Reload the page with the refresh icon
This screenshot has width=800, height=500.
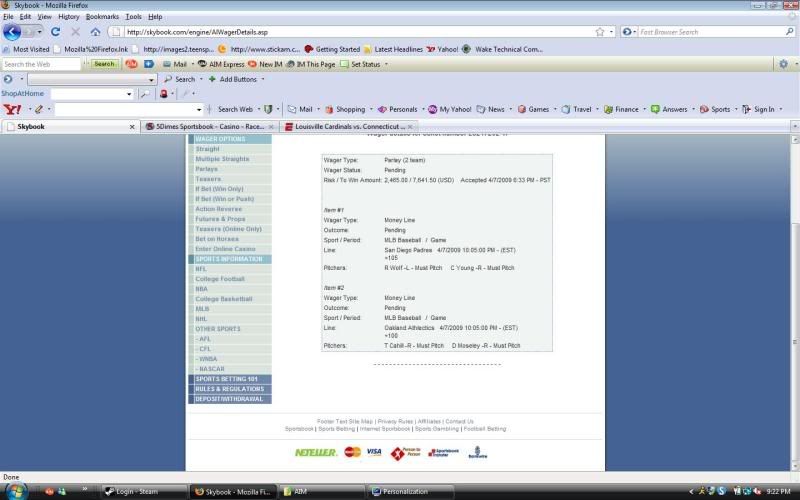point(56,32)
